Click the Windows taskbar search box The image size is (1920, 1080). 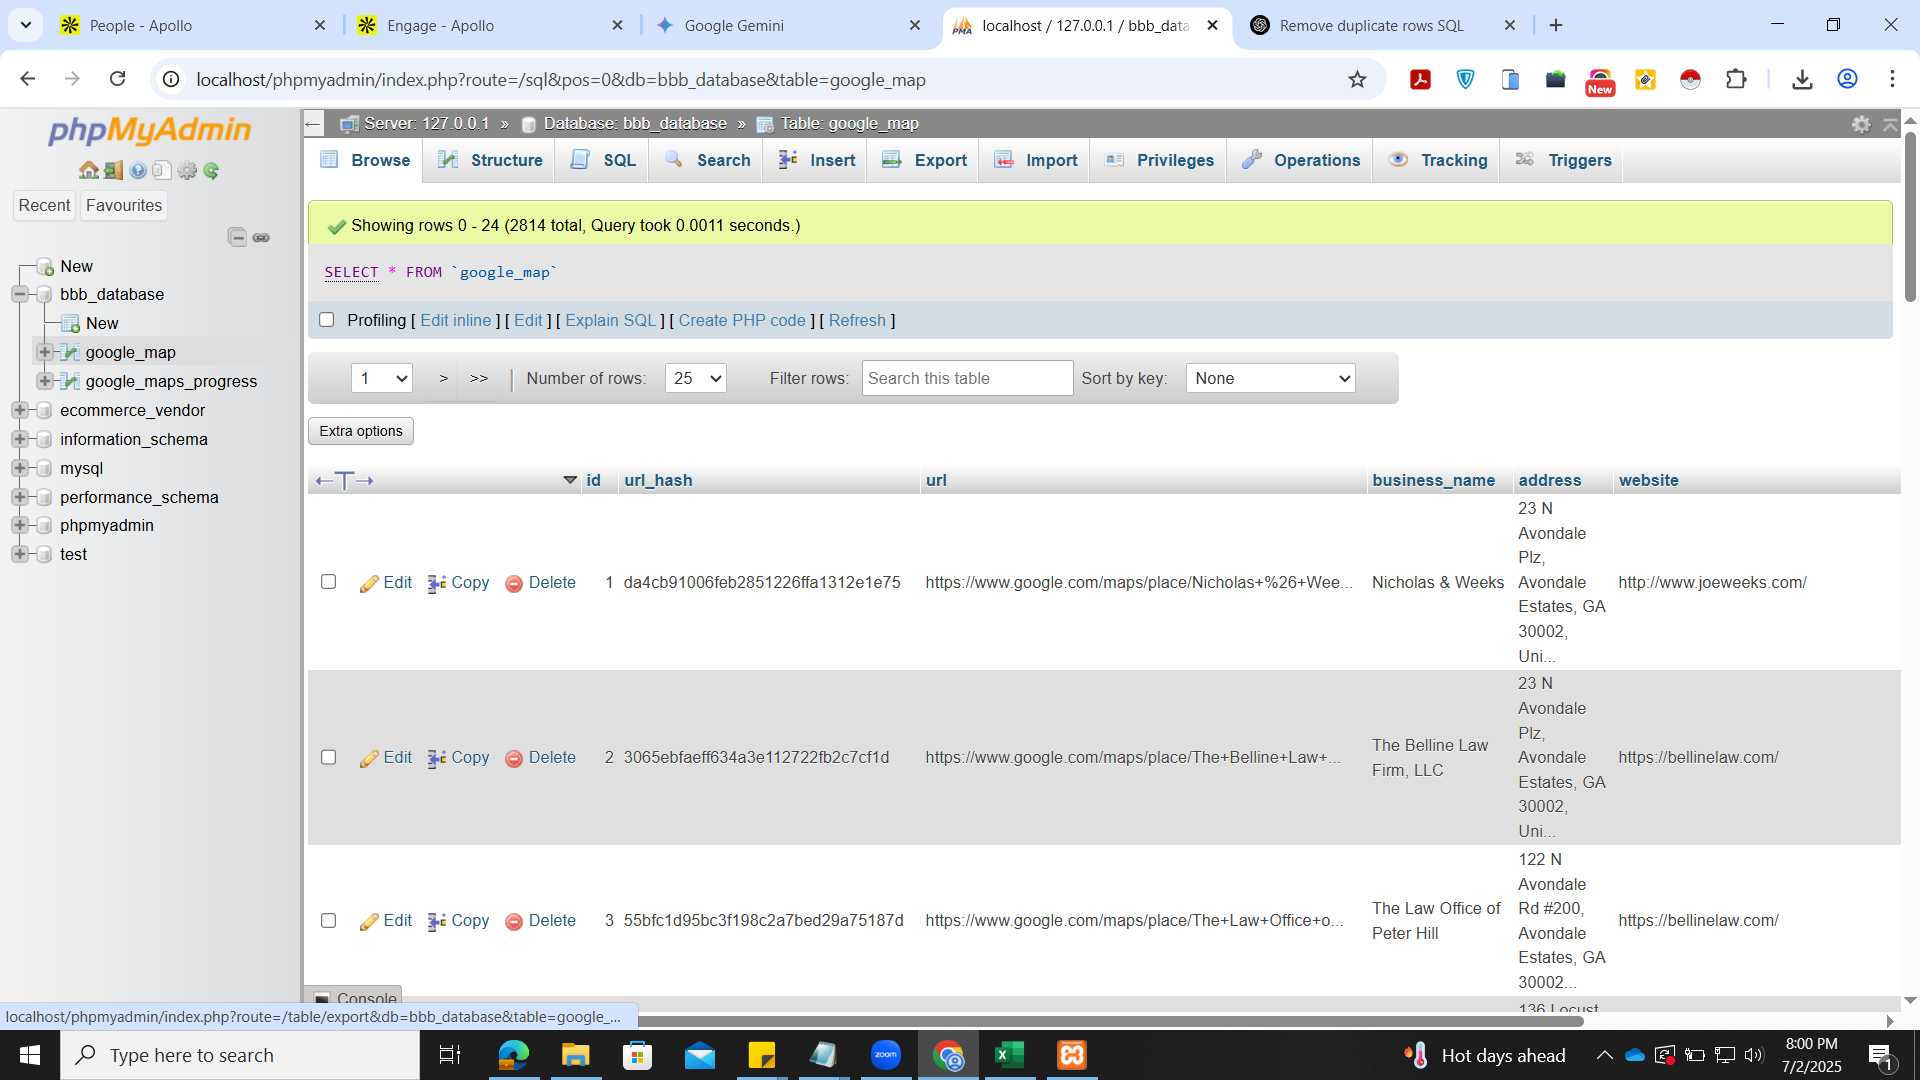[x=240, y=1055]
